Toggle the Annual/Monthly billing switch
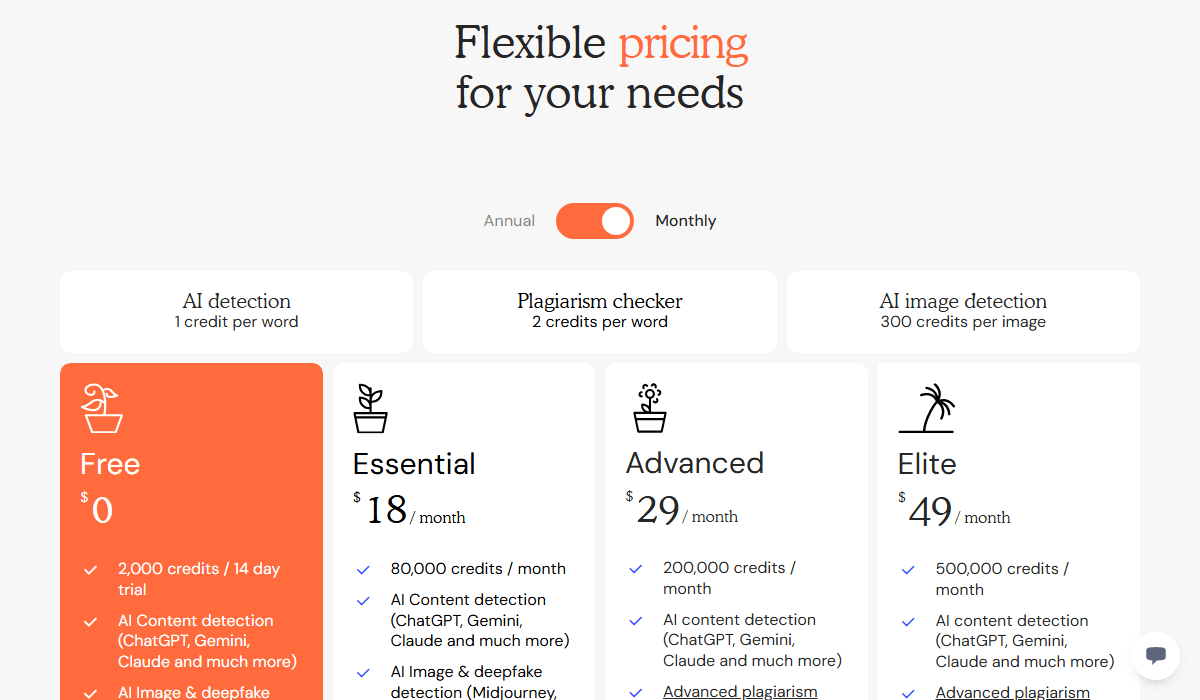 coord(595,221)
